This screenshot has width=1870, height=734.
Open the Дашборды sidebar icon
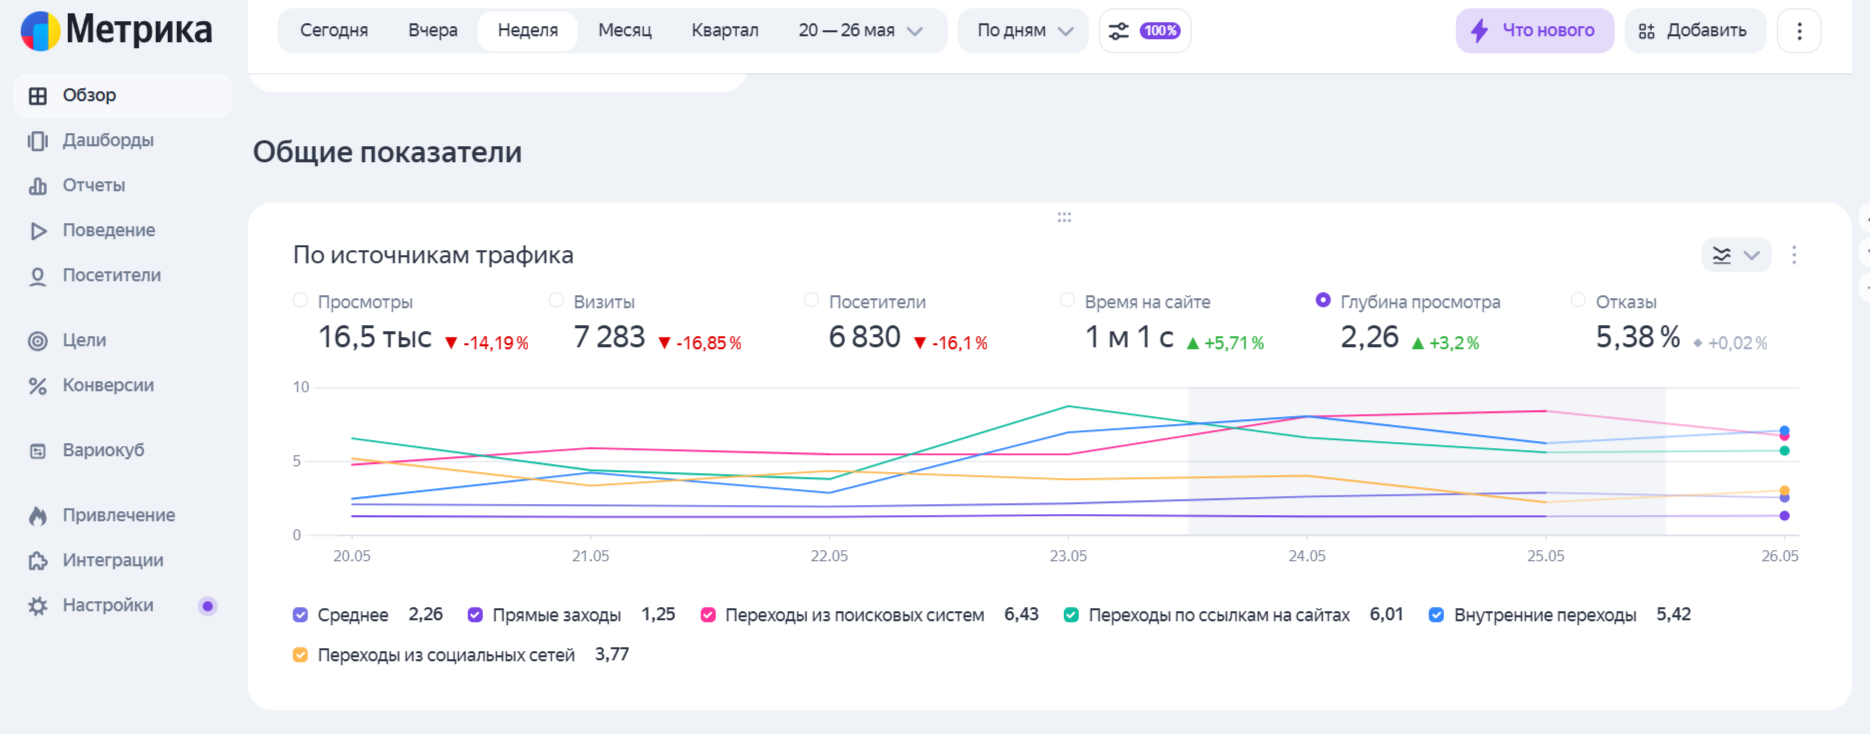pos(38,141)
